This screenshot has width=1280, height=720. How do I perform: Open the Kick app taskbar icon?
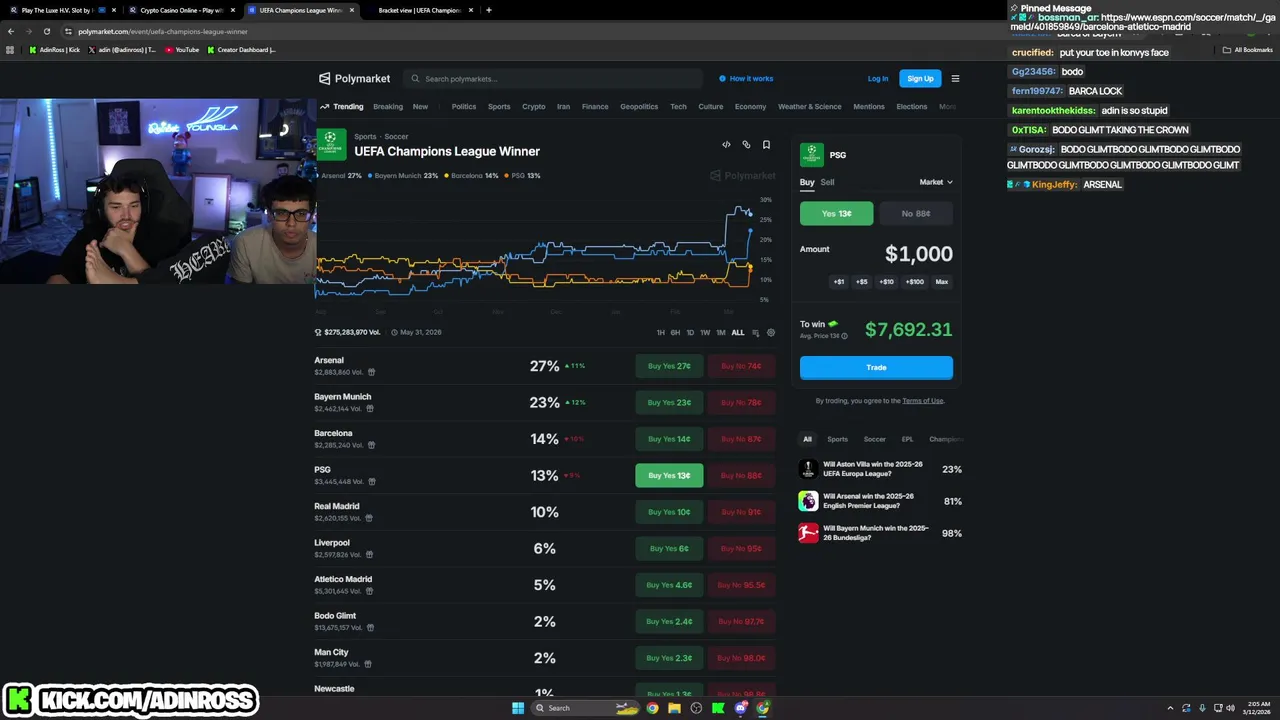[x=718, y=708]
